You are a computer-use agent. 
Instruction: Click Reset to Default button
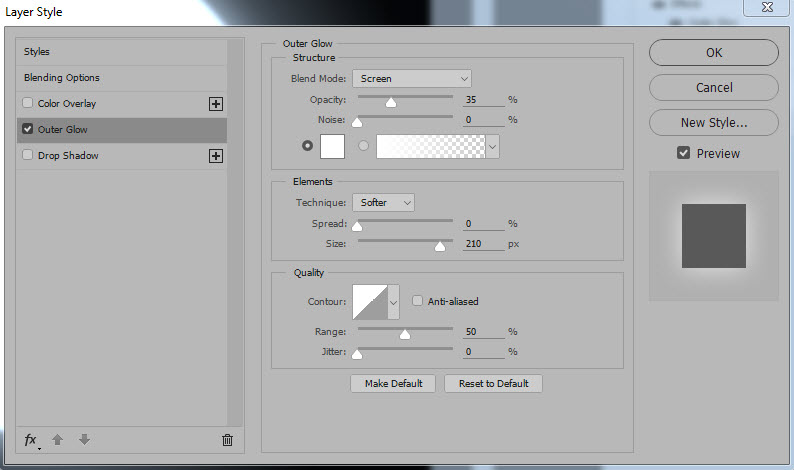click(x=493, y=383)
